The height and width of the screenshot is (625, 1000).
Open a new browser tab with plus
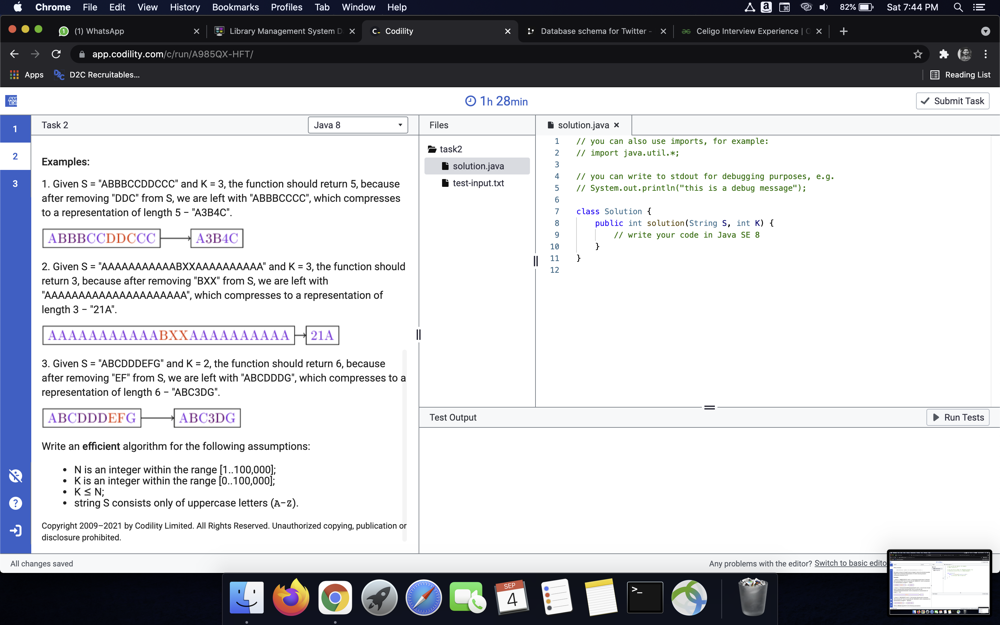pos(843,31)
